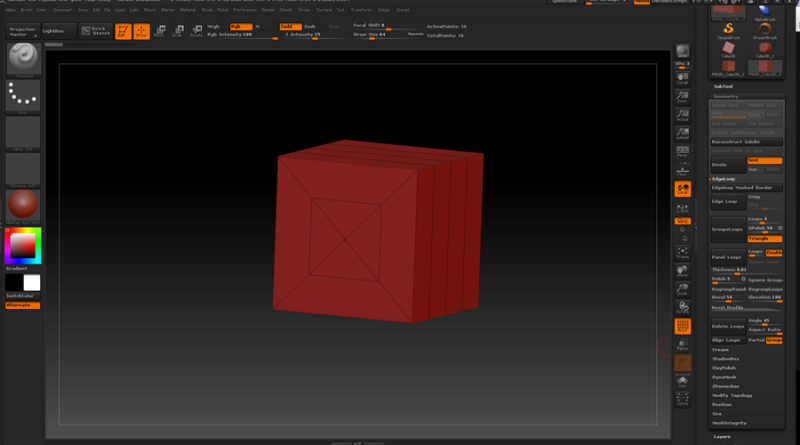
Task: Toggle the Mrgb channel button
Action: coord(213,27)
